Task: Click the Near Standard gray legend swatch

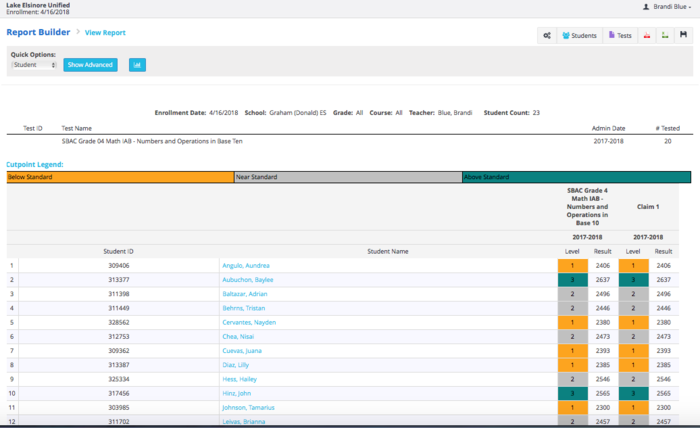Action: [347, 177]
